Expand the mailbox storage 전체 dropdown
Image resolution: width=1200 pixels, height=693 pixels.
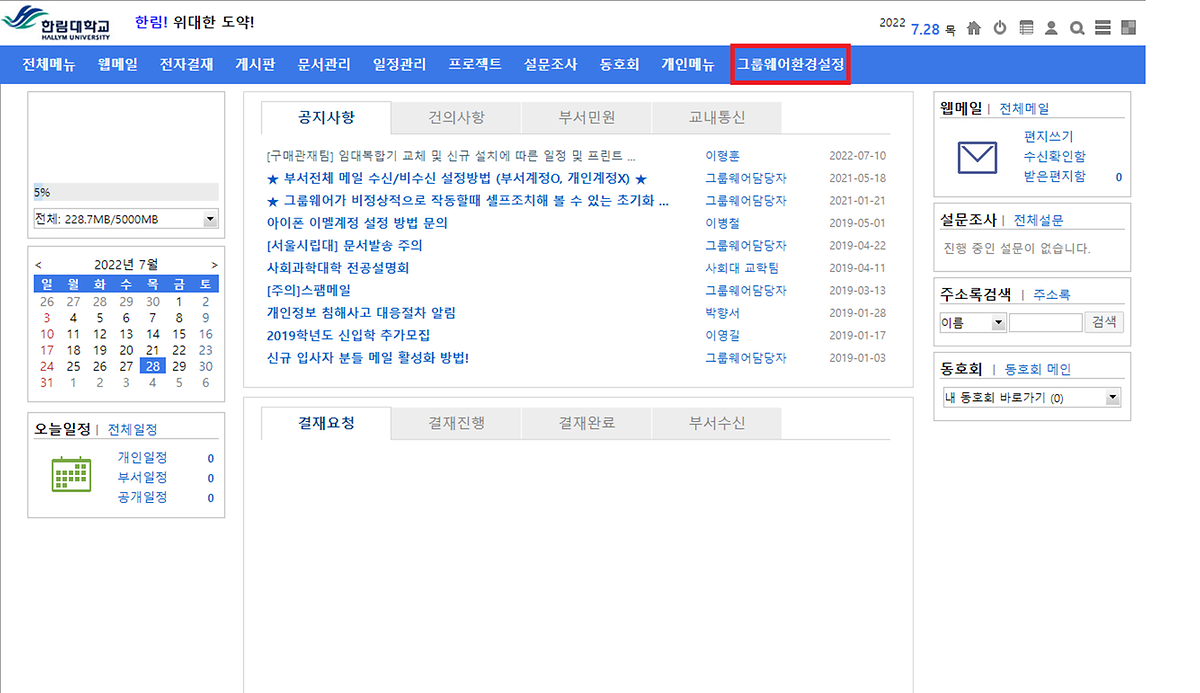point(210,219)
